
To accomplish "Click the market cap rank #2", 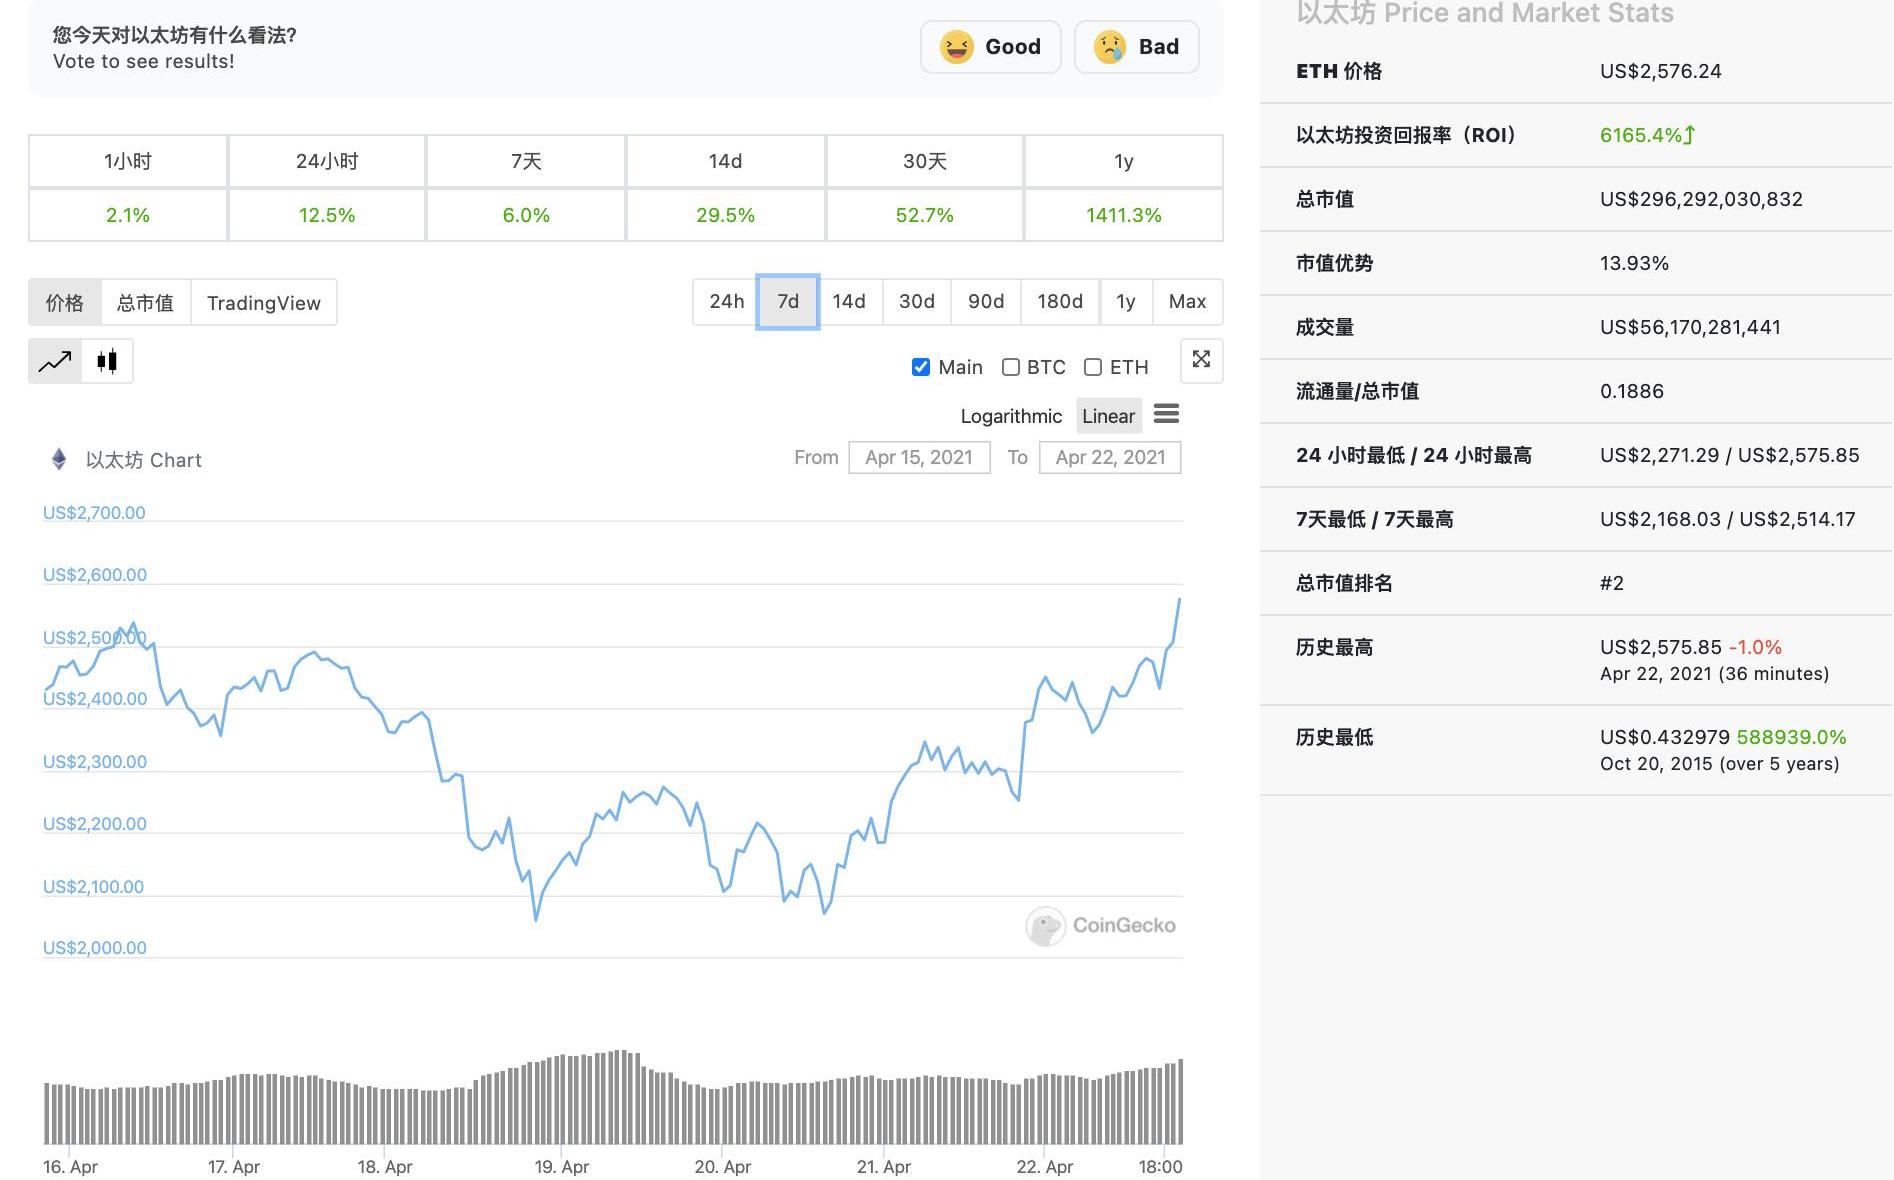I will [x=1612, y=583].
